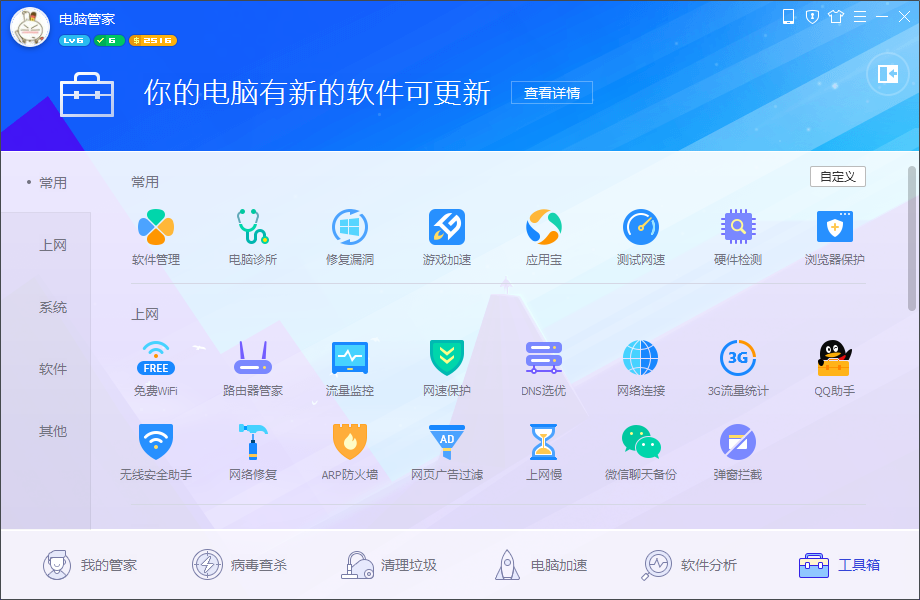Open the 软件管理 software manager tool
920x600 pixels.
[x=155, y=237]
